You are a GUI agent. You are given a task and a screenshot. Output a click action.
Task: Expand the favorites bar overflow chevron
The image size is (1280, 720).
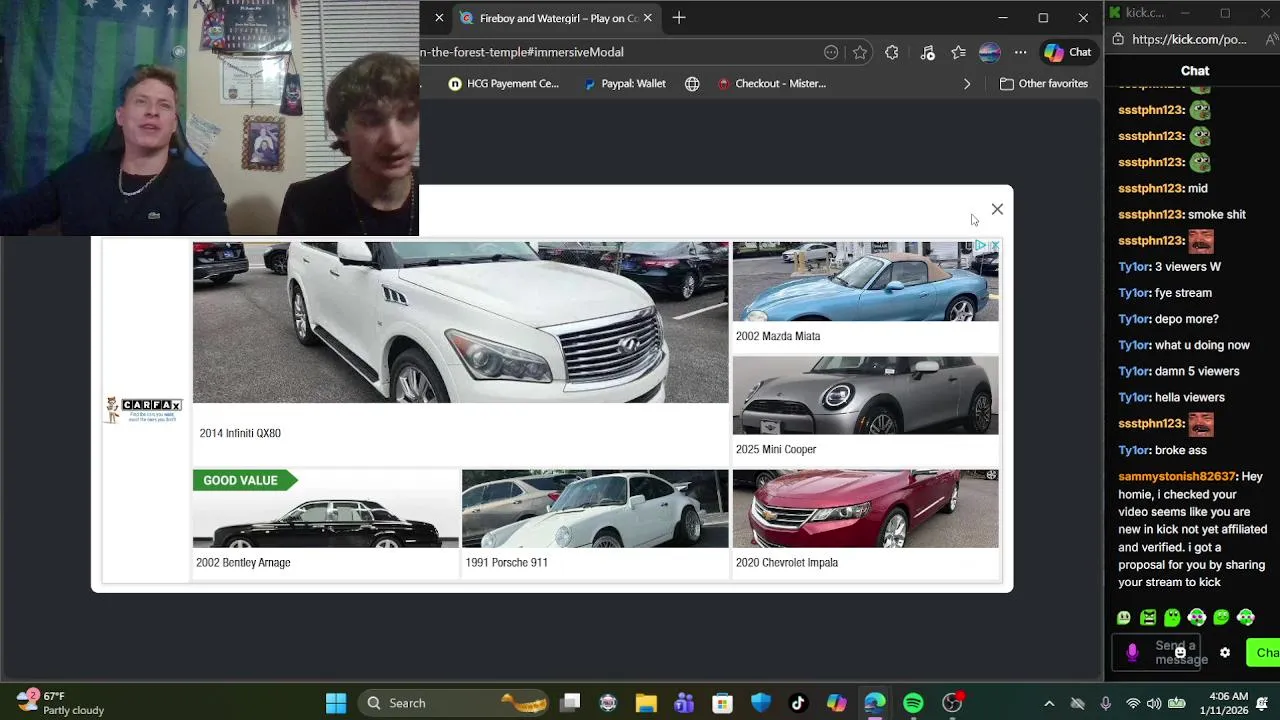[967, 84]
